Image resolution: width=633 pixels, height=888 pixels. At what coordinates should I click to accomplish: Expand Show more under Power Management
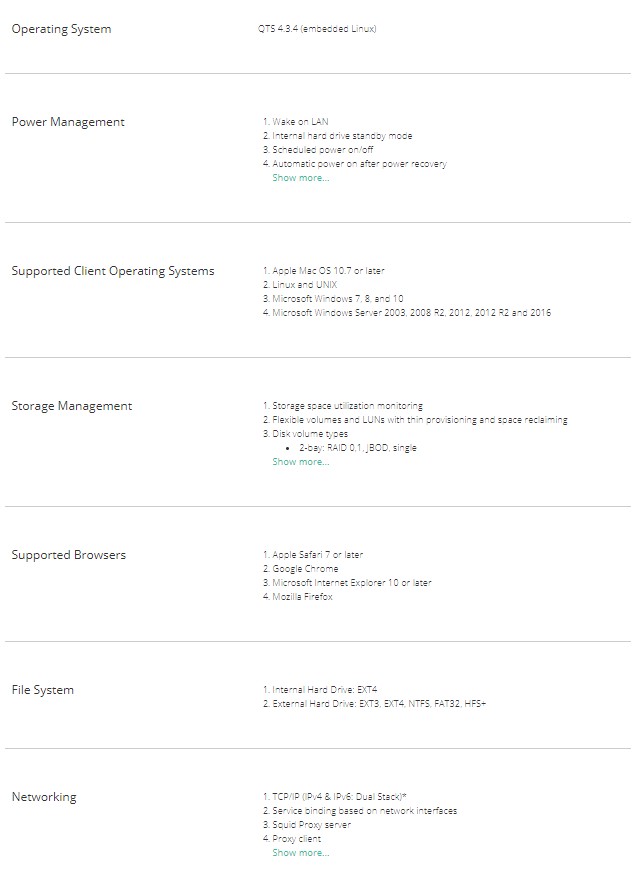tap(300, 178)
